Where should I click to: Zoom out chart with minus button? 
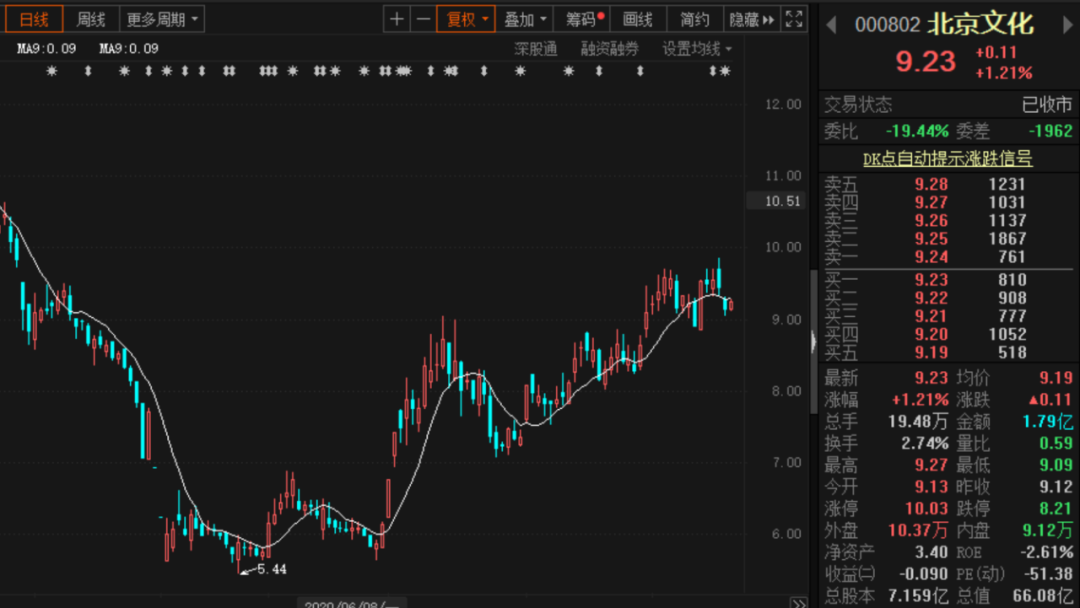[x=424, y=19]
